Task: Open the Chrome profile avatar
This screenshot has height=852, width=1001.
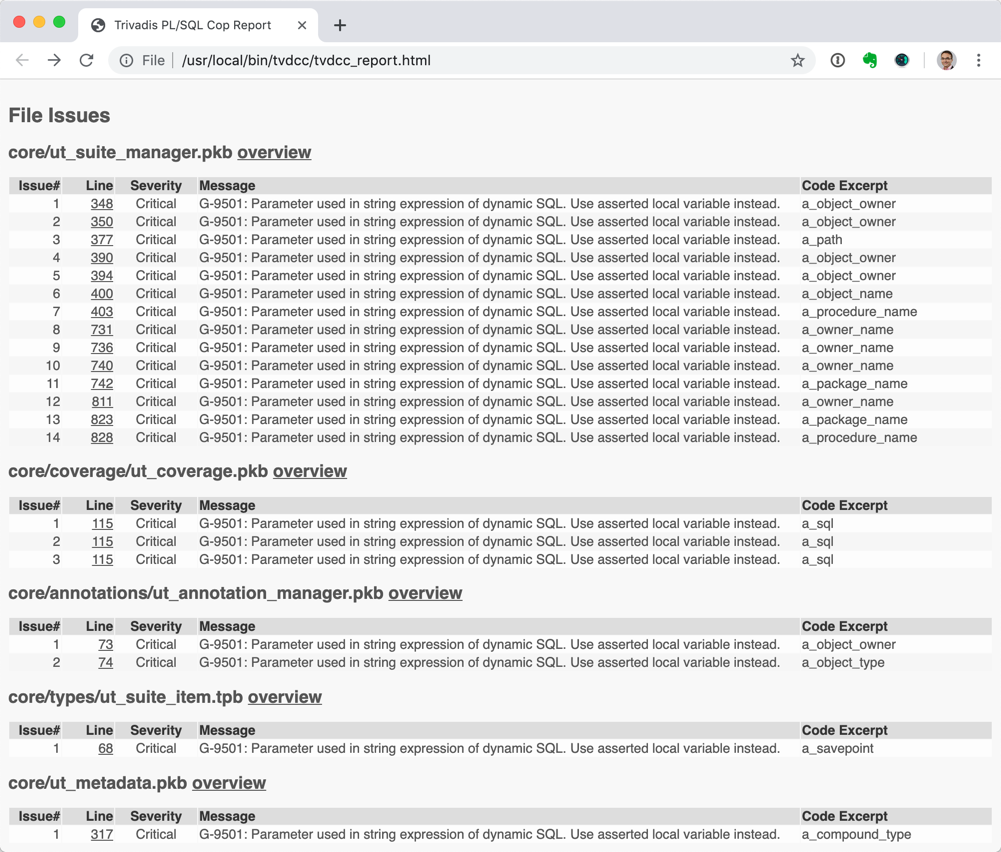Action: click(x=946, y=61)
